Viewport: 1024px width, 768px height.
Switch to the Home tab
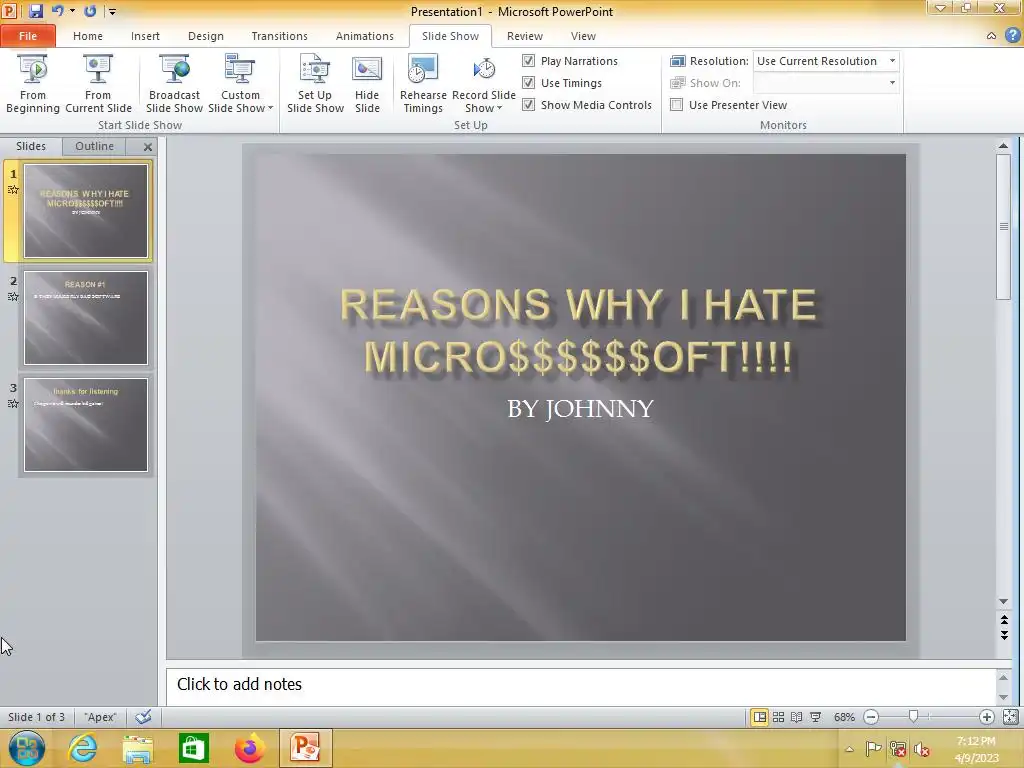(88, 36)
